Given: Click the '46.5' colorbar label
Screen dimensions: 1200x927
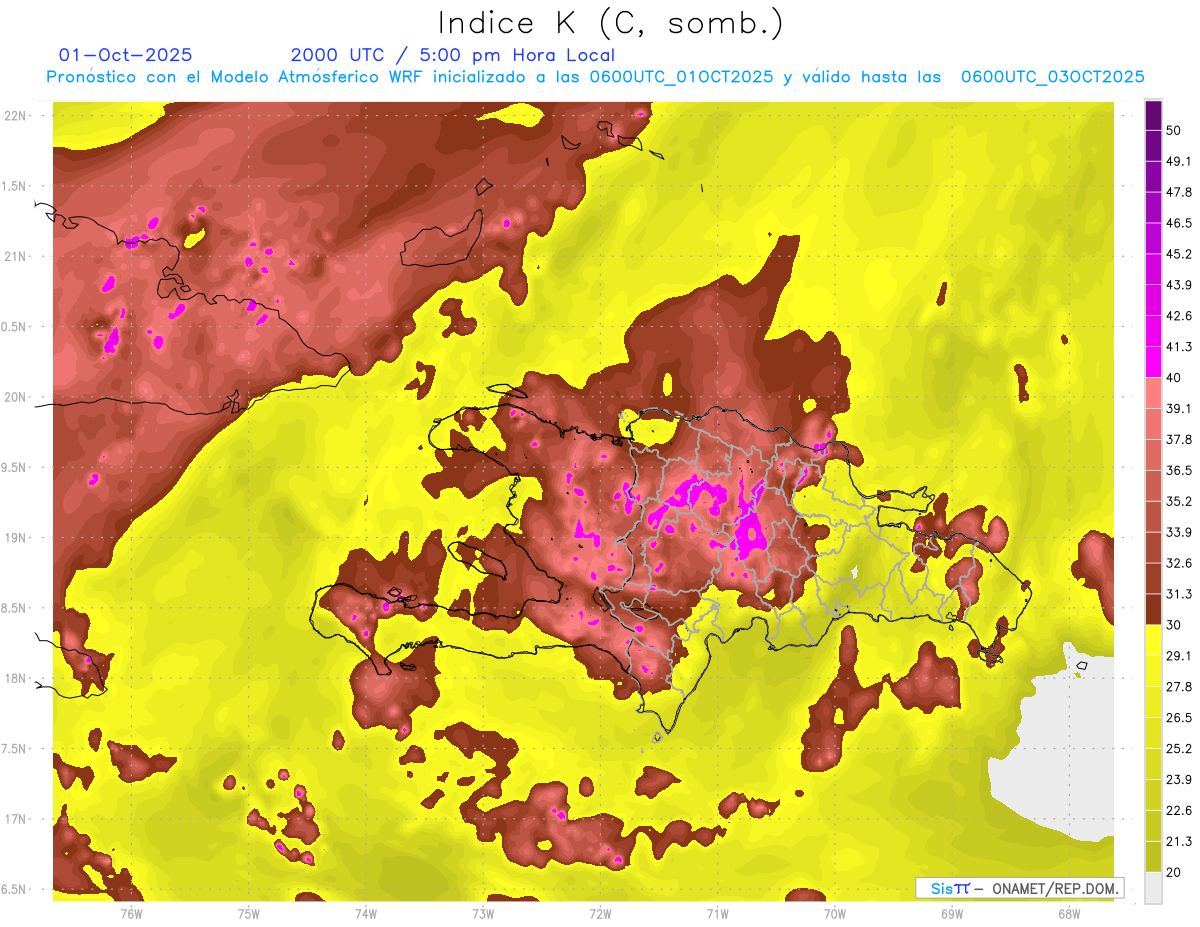Looking at the screenshot, I should (x=1178, y=223).
